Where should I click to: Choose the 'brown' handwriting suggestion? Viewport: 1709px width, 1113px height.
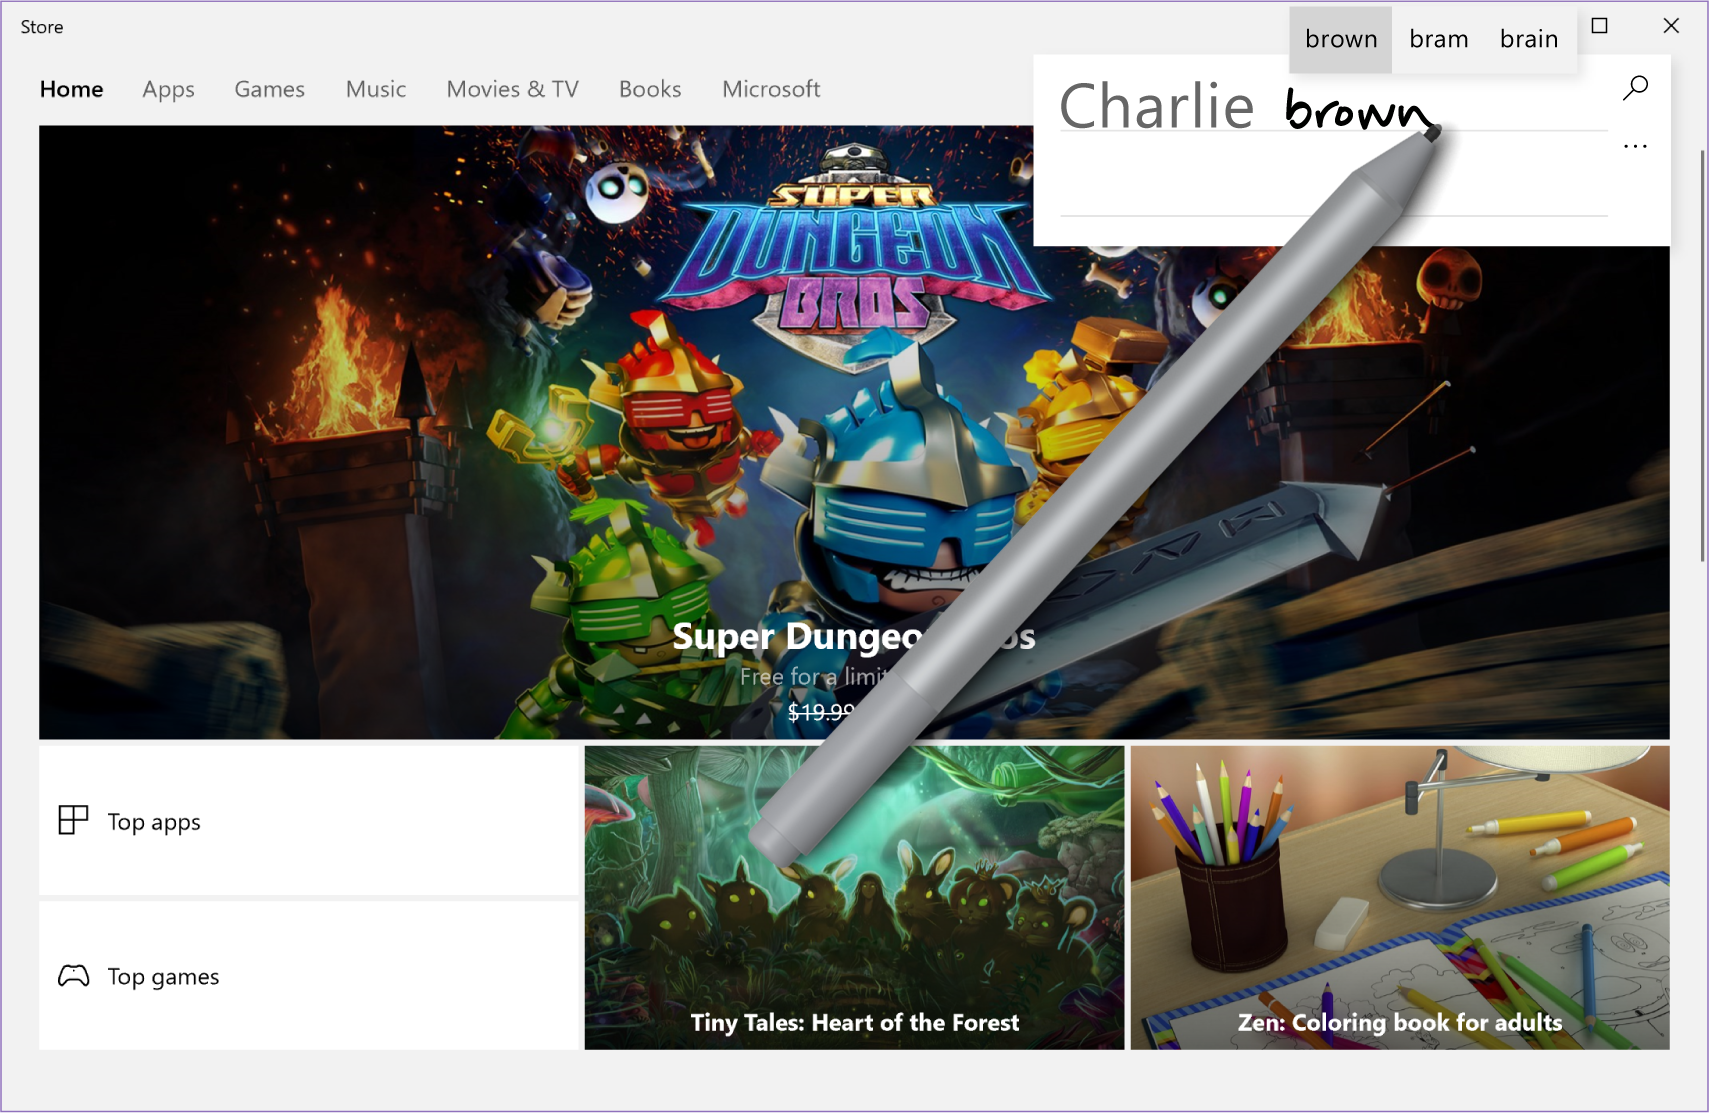(1341, 39)
